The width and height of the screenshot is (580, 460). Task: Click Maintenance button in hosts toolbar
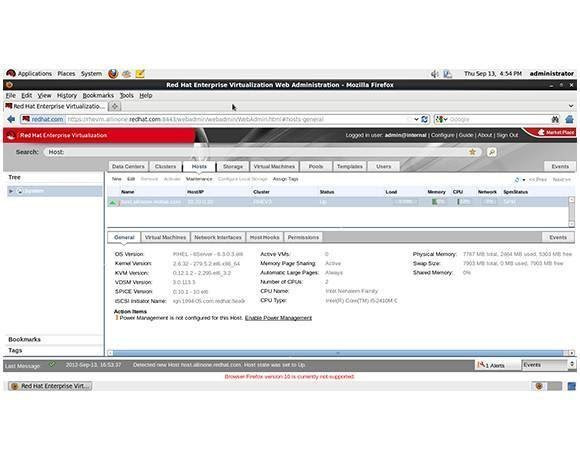(x=199, y=179)
